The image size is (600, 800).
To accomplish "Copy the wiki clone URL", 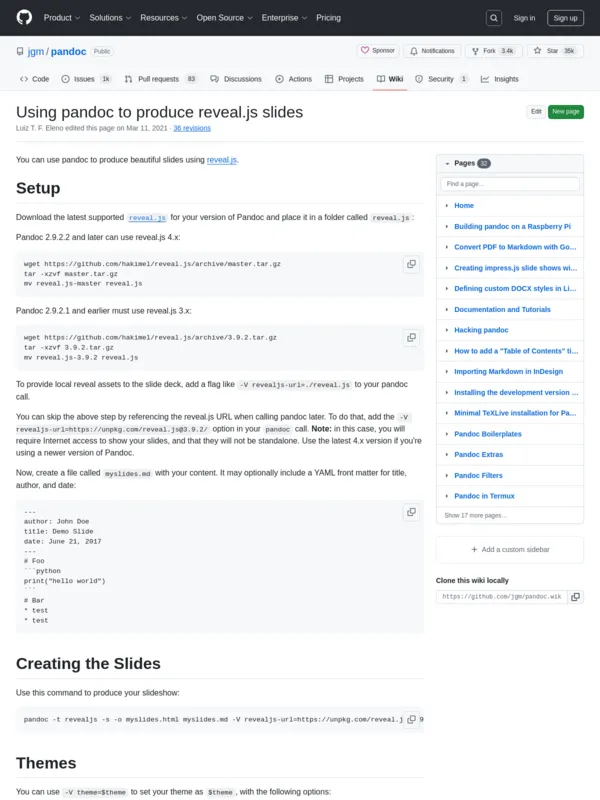I will 574,597.
